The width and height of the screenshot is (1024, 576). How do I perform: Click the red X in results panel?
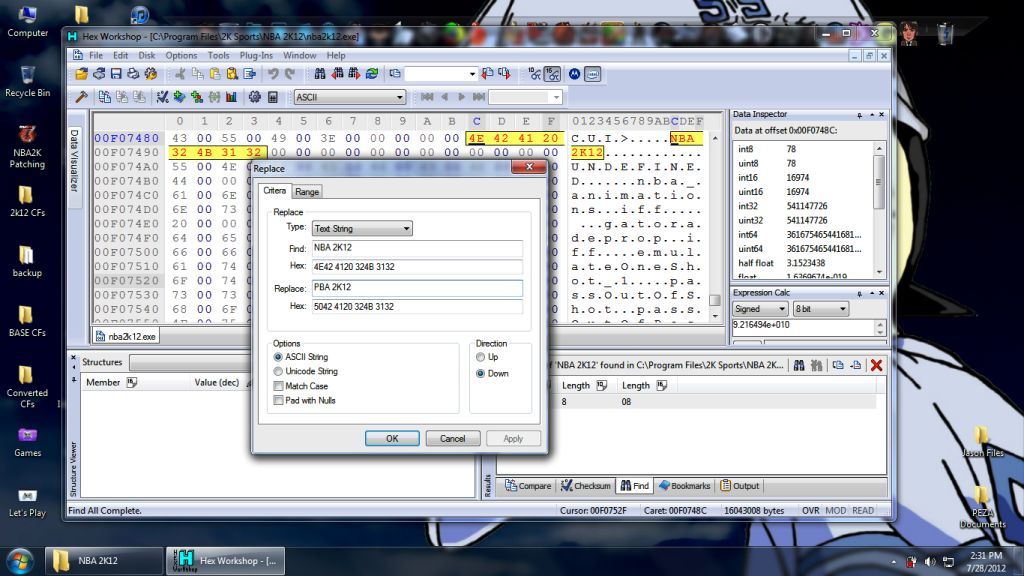876,365
